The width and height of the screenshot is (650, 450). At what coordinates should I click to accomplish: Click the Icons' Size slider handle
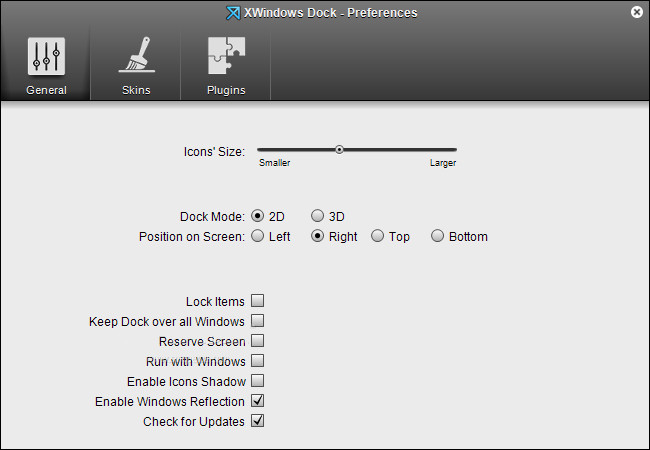[x=339, y=150]
